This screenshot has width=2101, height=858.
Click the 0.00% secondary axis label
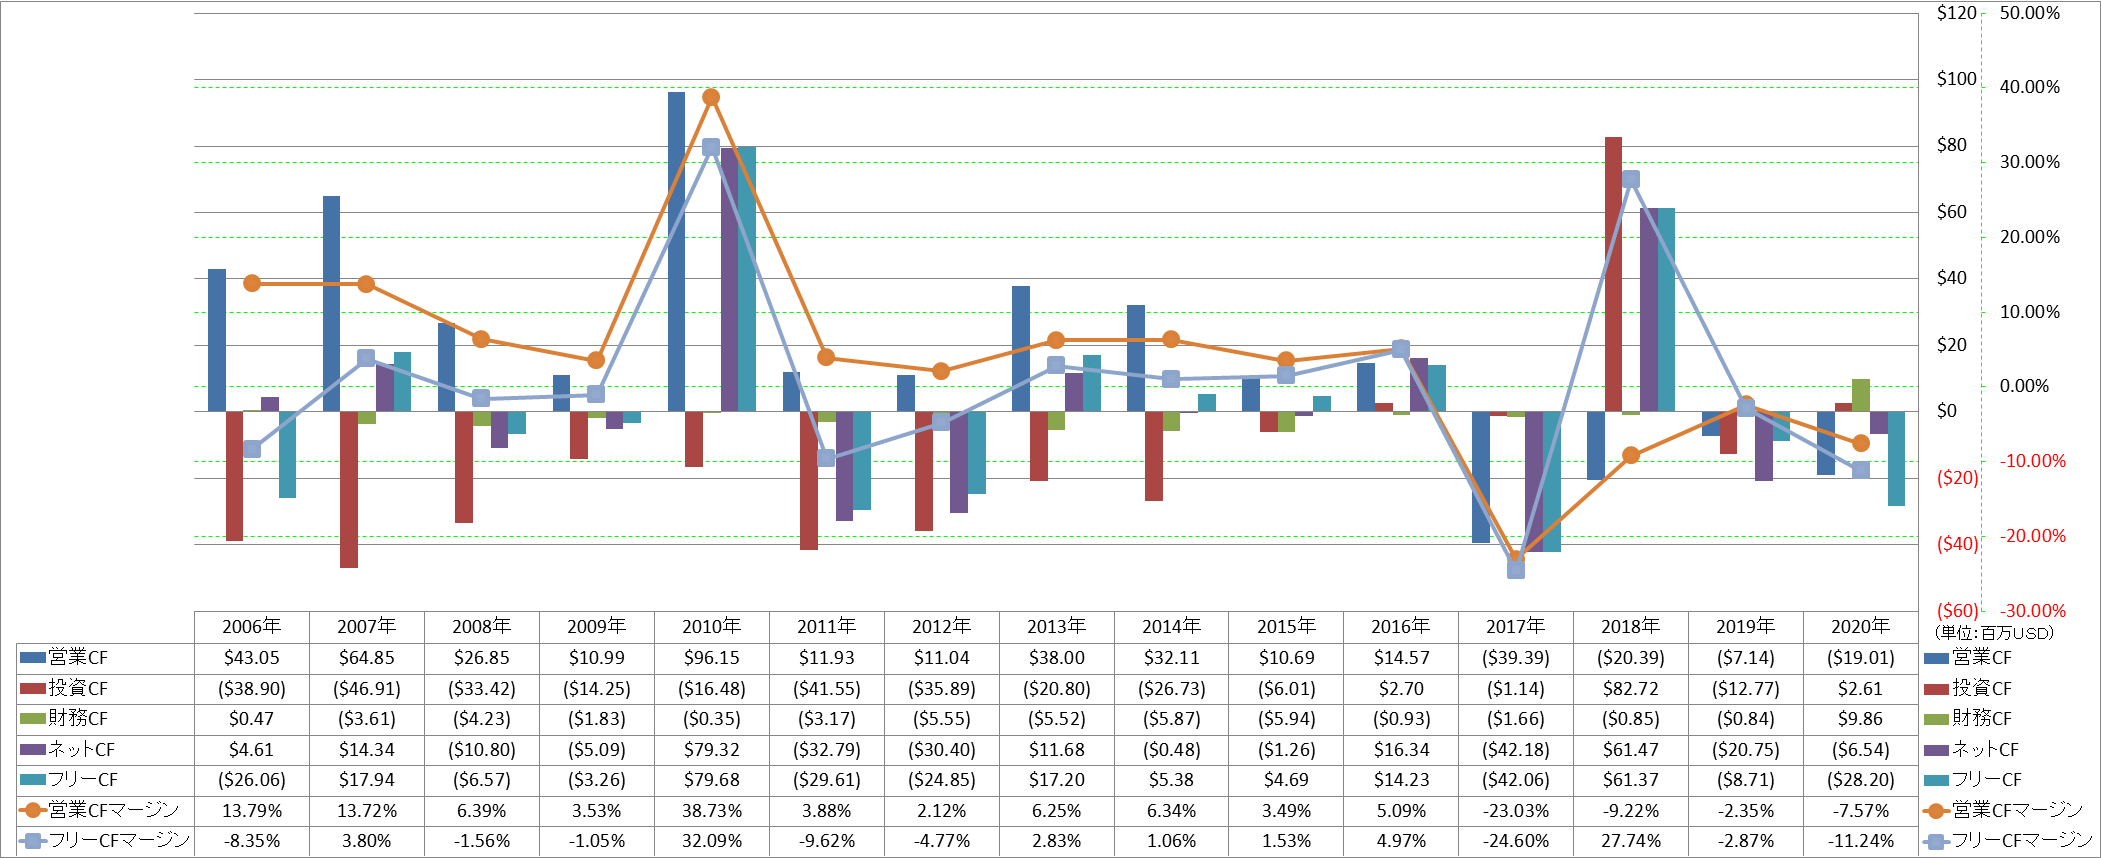click(x=2024, y=386)
